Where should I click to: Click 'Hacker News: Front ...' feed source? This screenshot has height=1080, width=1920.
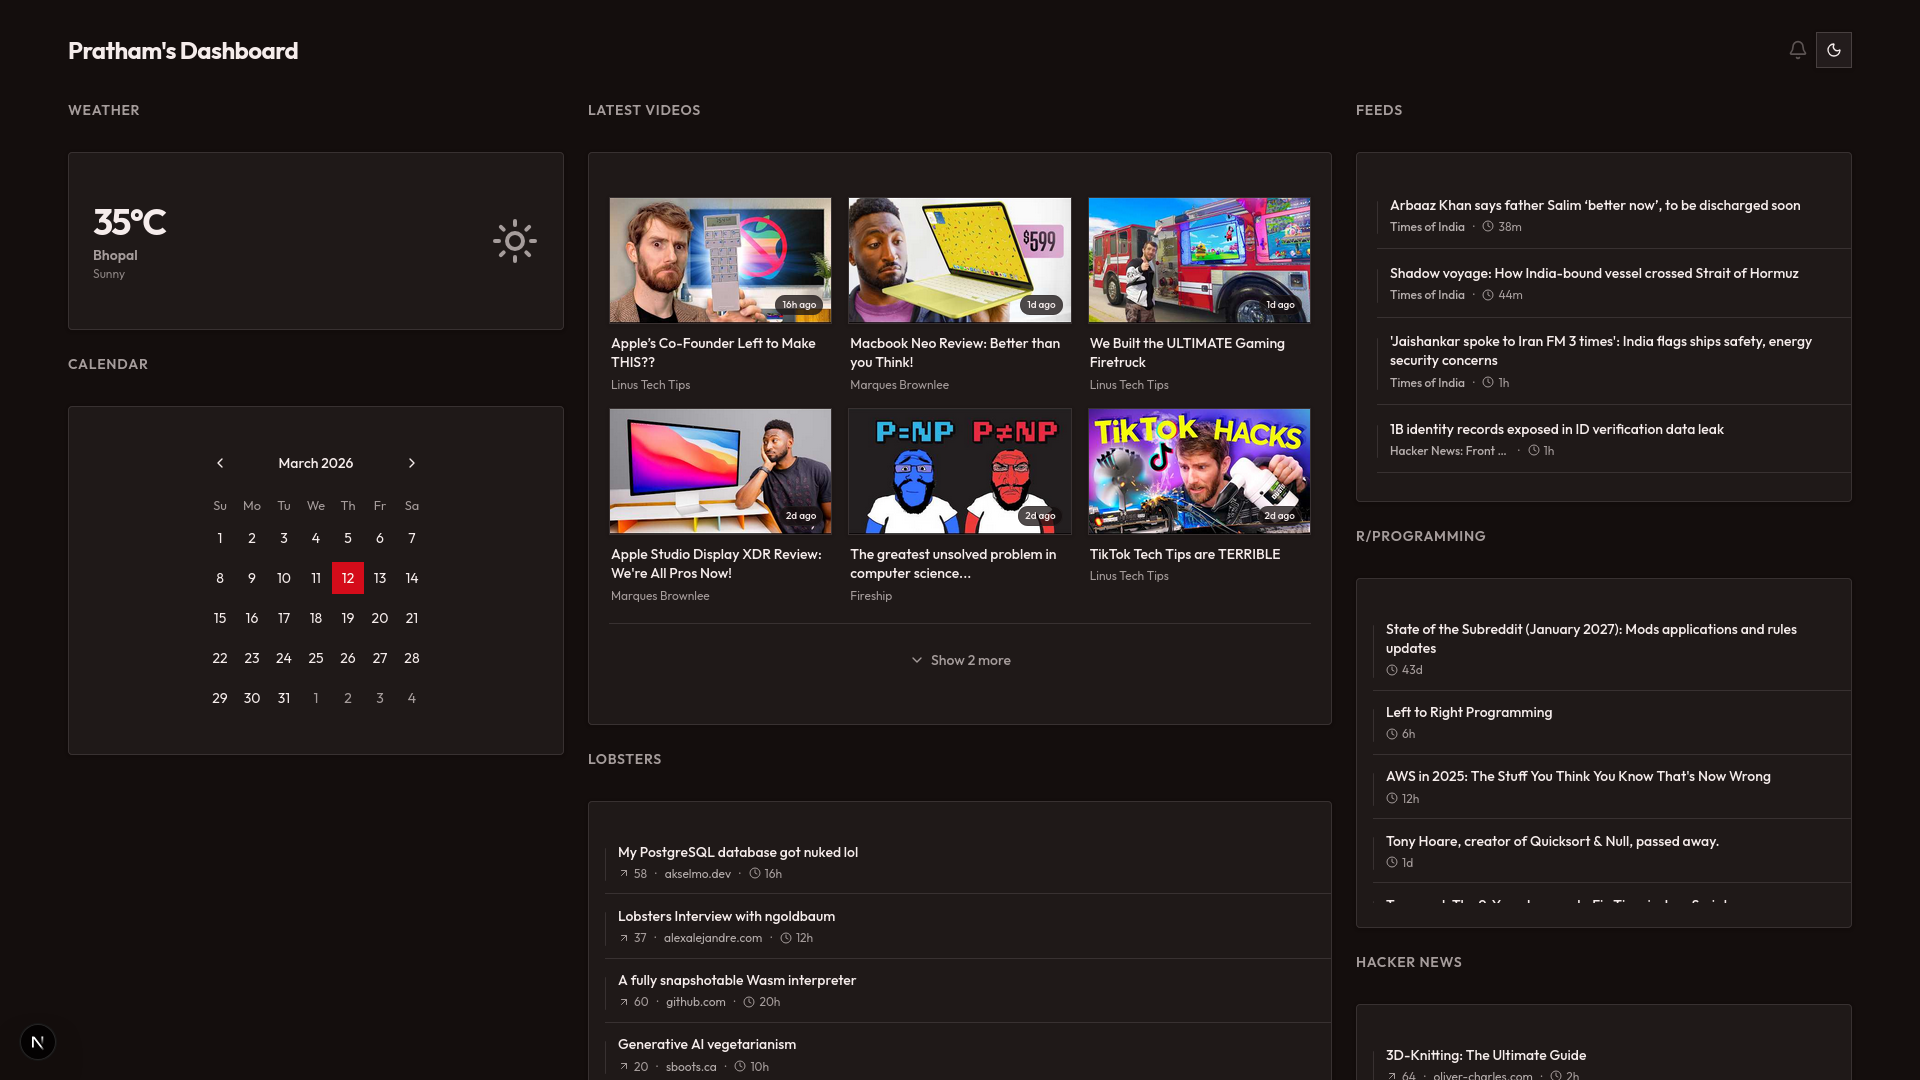pos(1448,451)
